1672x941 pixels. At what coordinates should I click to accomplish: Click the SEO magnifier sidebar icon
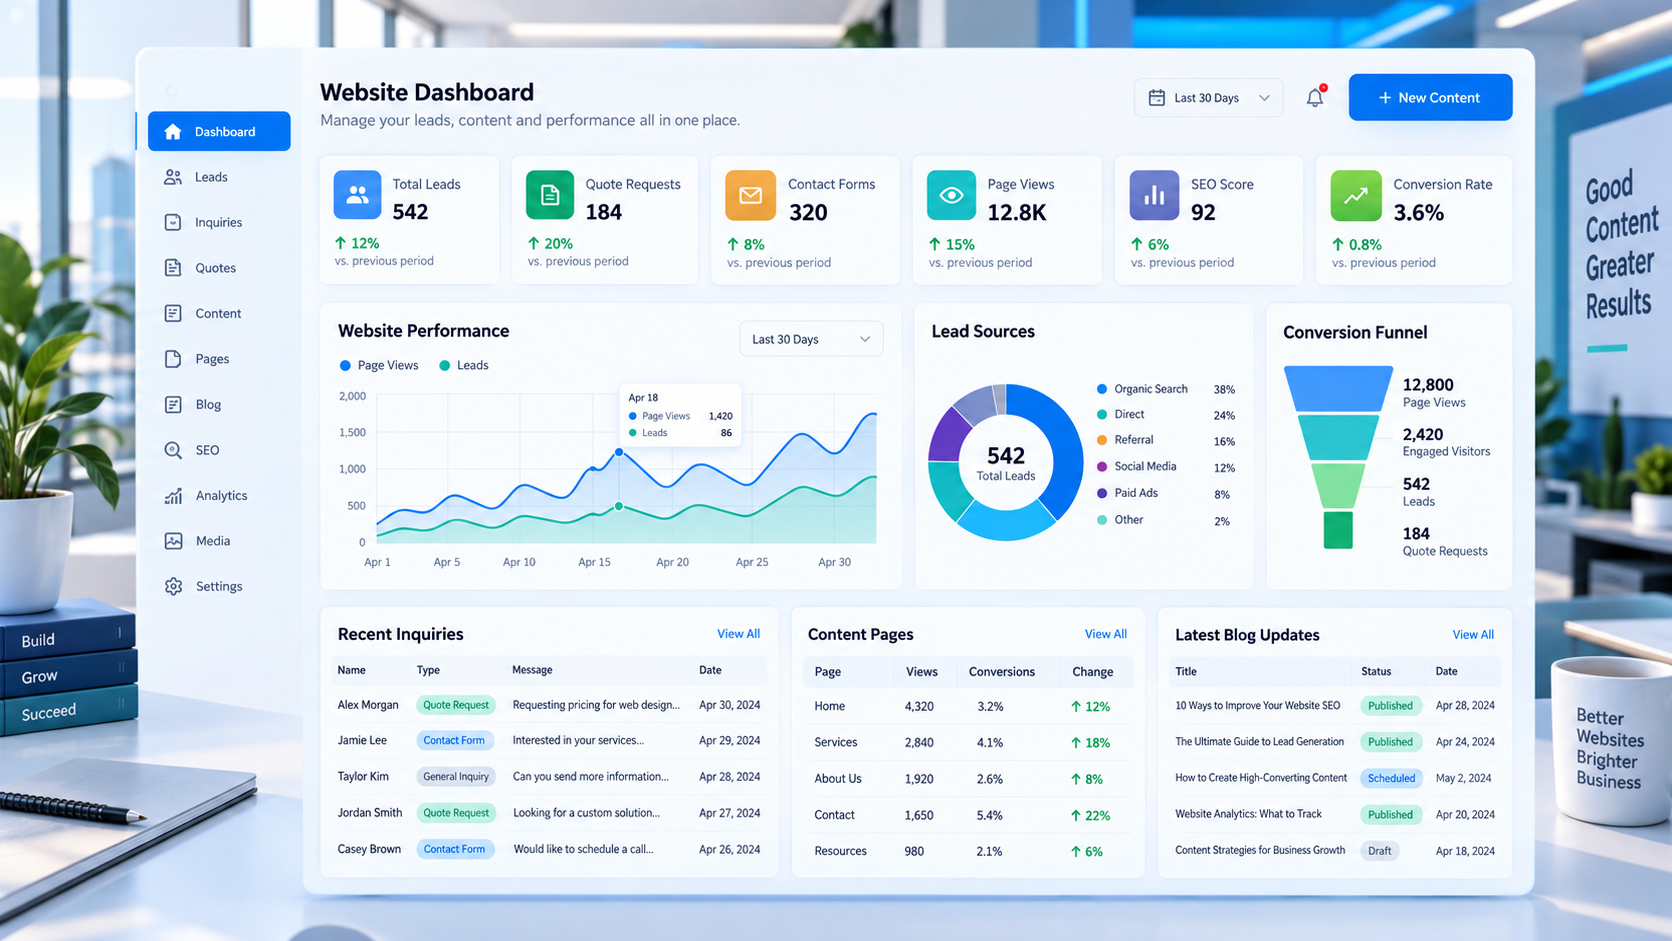tap(173, 450)
